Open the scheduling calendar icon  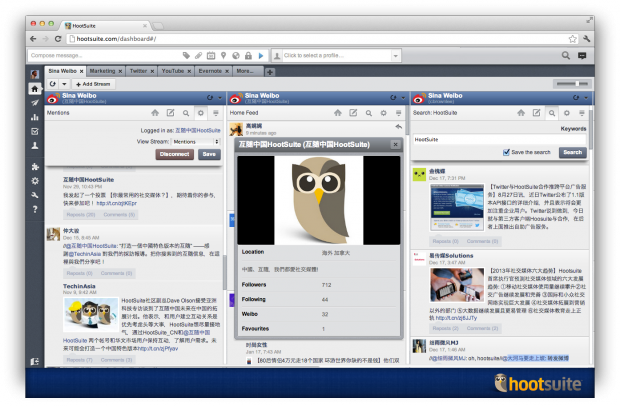point(211,55)
